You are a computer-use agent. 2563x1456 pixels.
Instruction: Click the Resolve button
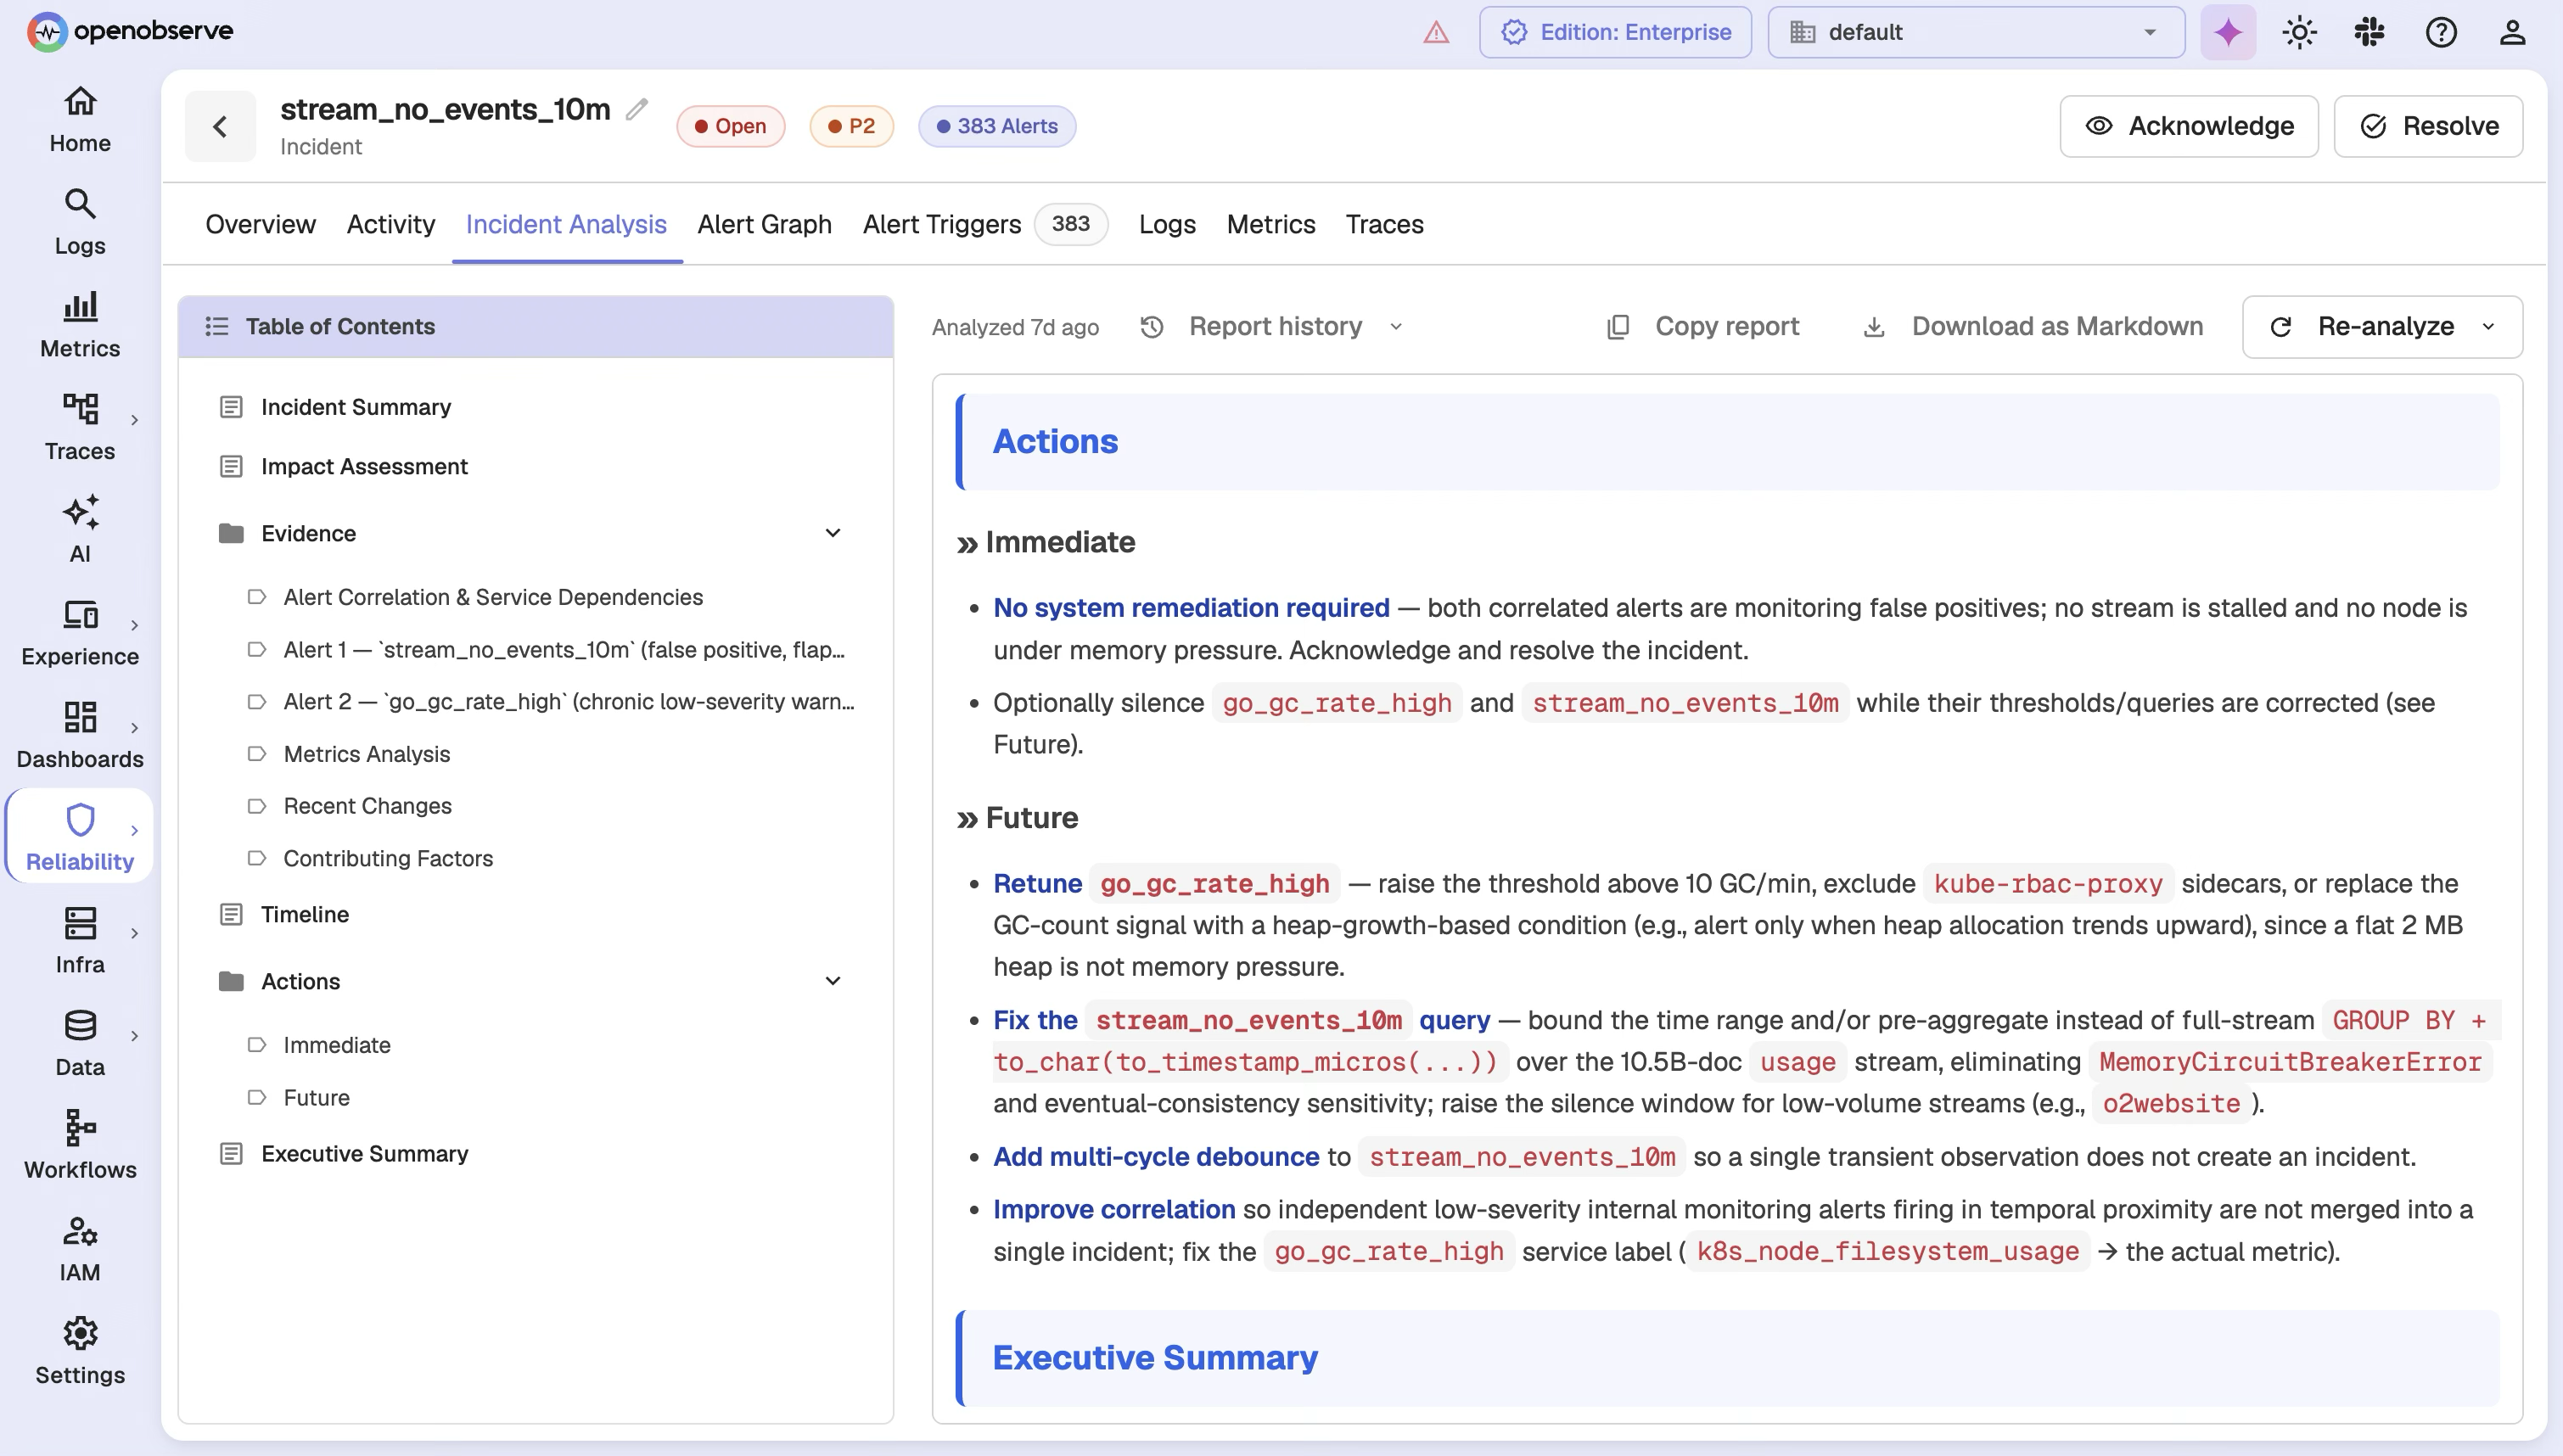[2428, 126]
